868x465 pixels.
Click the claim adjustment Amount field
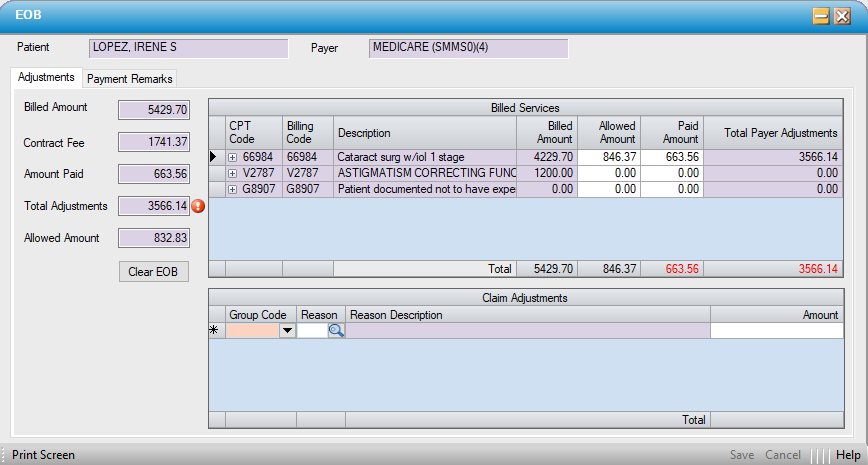click(776, 331)
